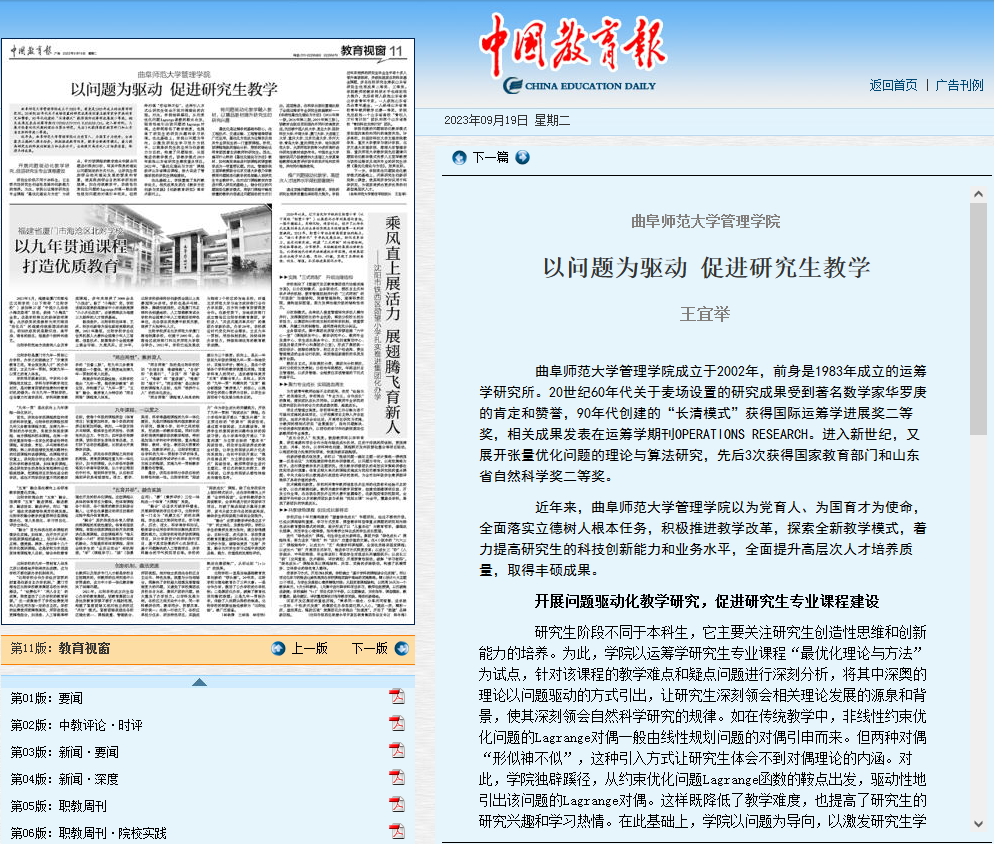Open the 广告刊例 link
The width and height of the screenshot is (994, 844).
[x=959, y=86]
